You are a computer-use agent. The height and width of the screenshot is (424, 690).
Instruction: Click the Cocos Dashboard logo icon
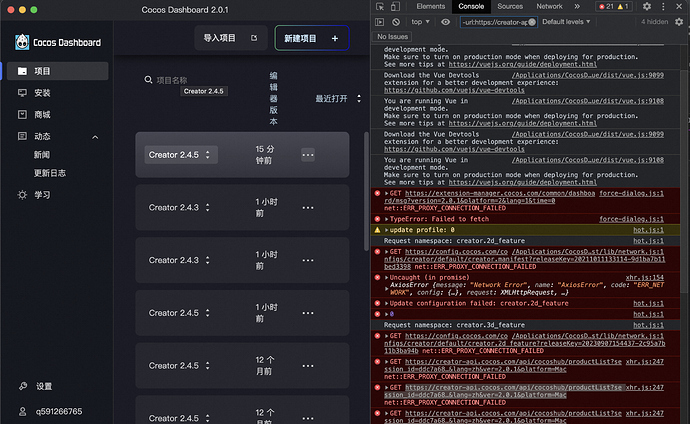click(22, 42)
